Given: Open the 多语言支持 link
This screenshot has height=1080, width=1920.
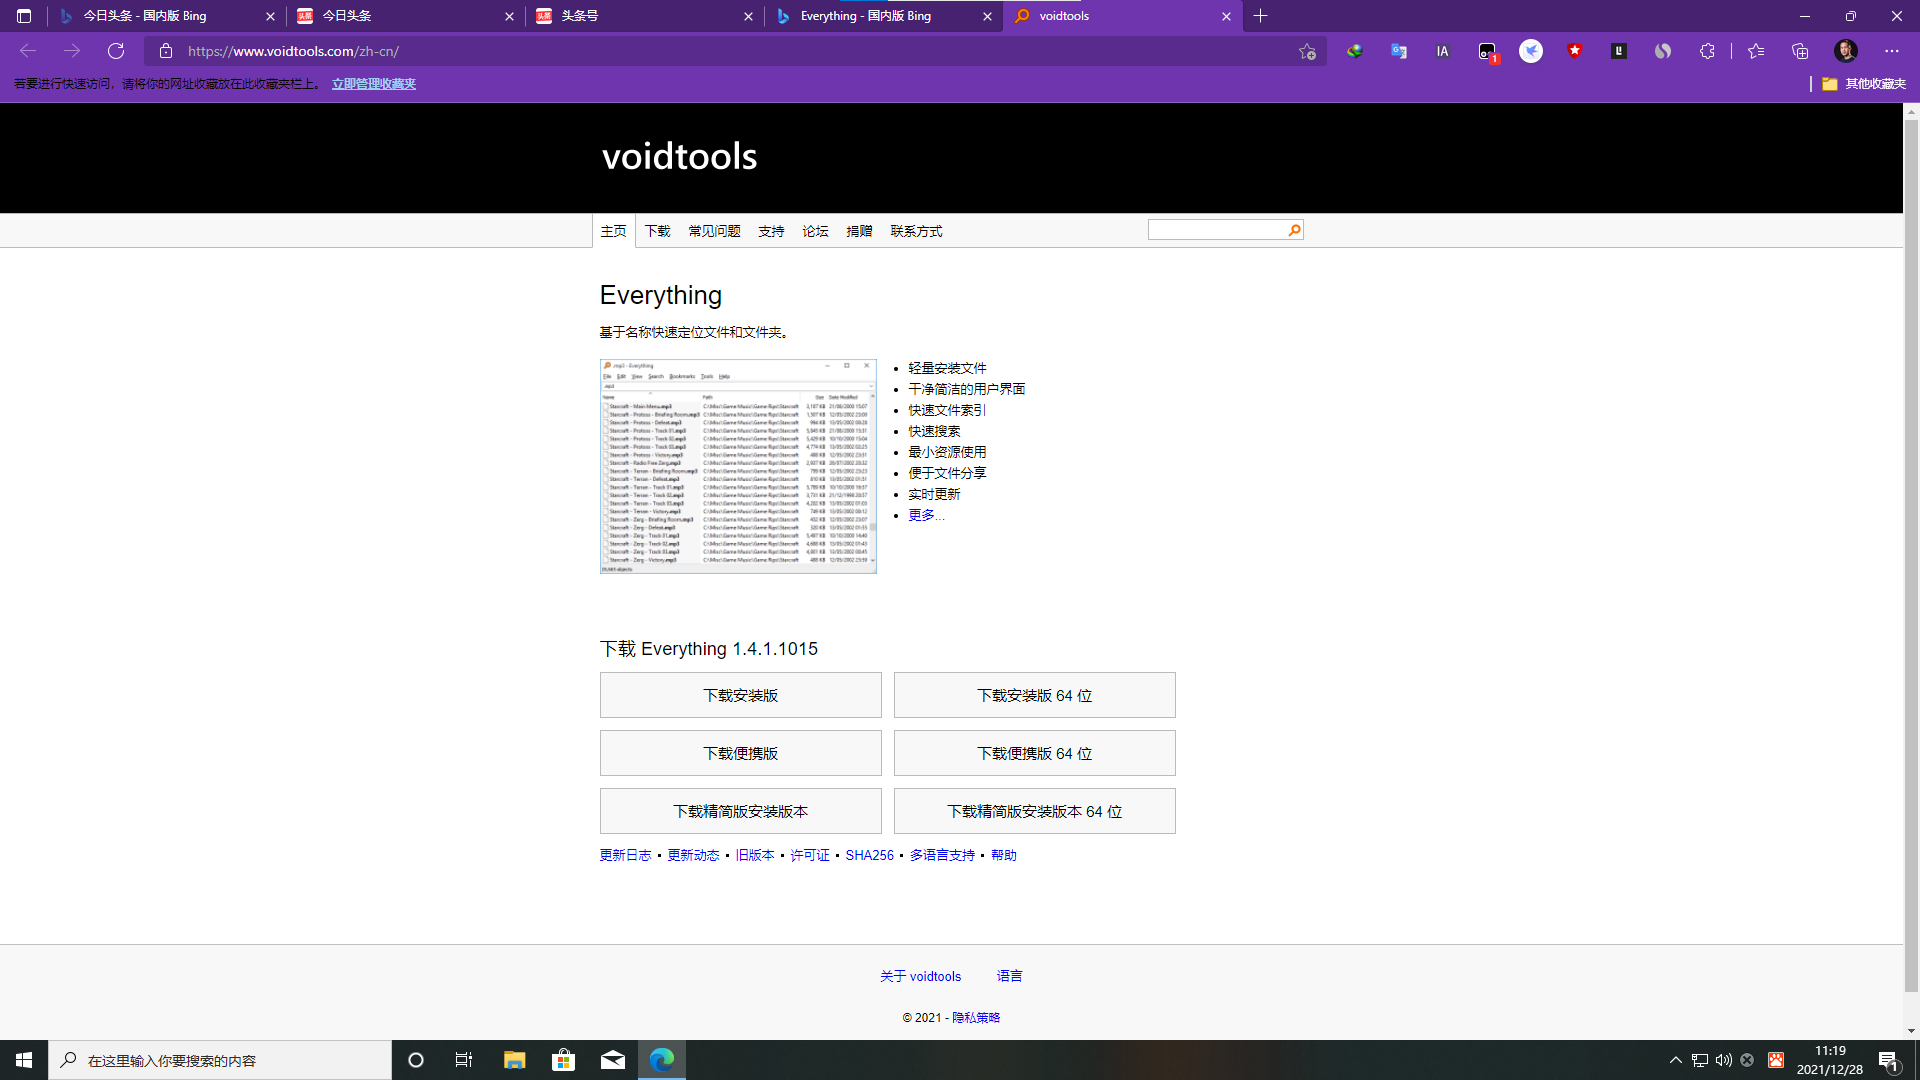Looking at the screenshot, I should pyautogui.click(x=942, y=855).
